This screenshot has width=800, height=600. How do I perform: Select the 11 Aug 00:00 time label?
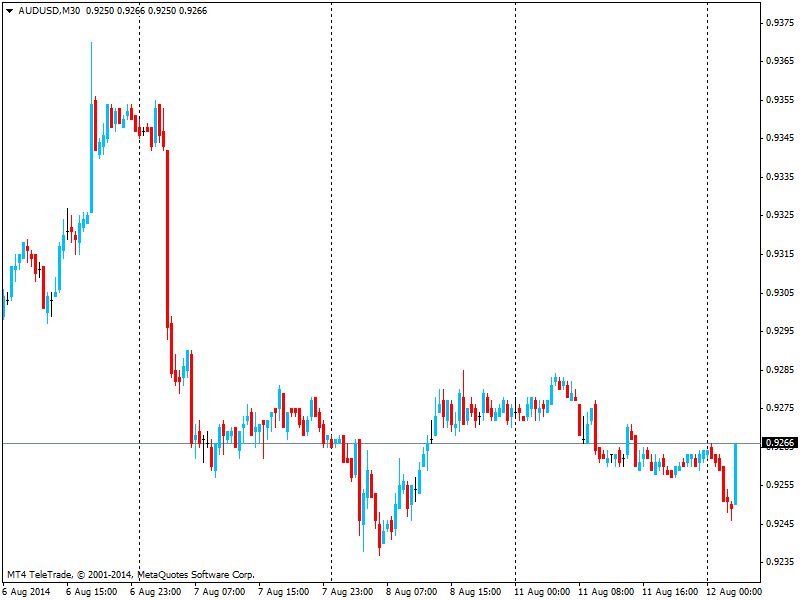pyautogui.click(x=543, y=591)
